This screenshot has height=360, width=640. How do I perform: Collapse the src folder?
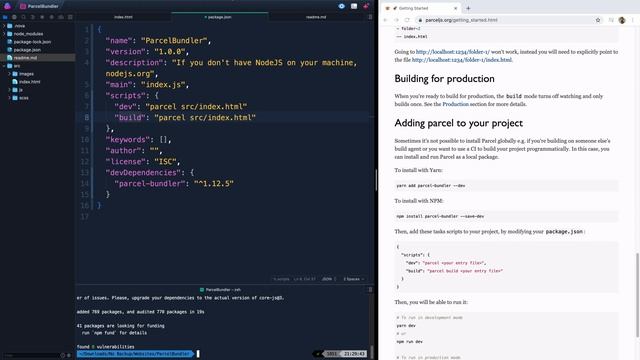click(4, 66)
